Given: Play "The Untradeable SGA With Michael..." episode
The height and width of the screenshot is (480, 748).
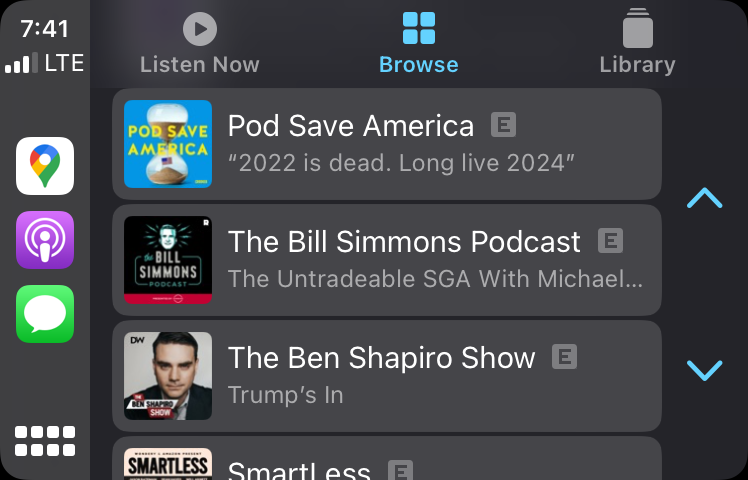Looking at the screenshot, I should 436,279.
